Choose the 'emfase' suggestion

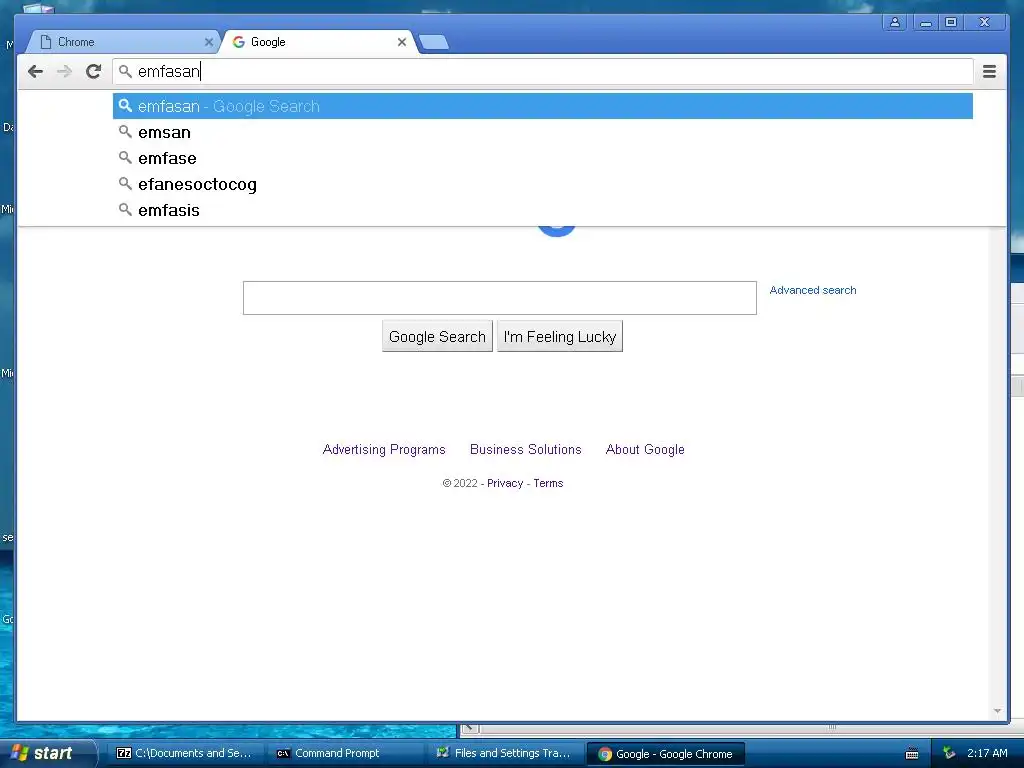(543, 158)
